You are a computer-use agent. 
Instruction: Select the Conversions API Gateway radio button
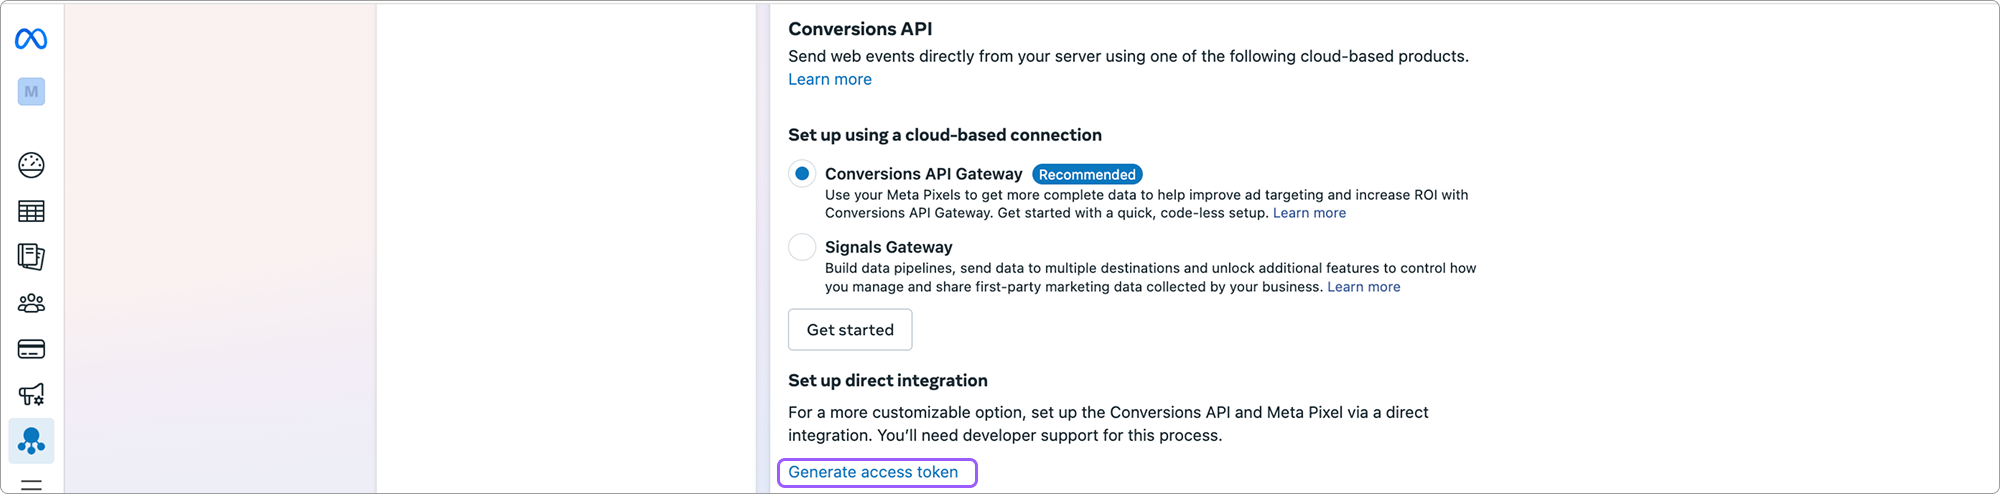[802, 174]
